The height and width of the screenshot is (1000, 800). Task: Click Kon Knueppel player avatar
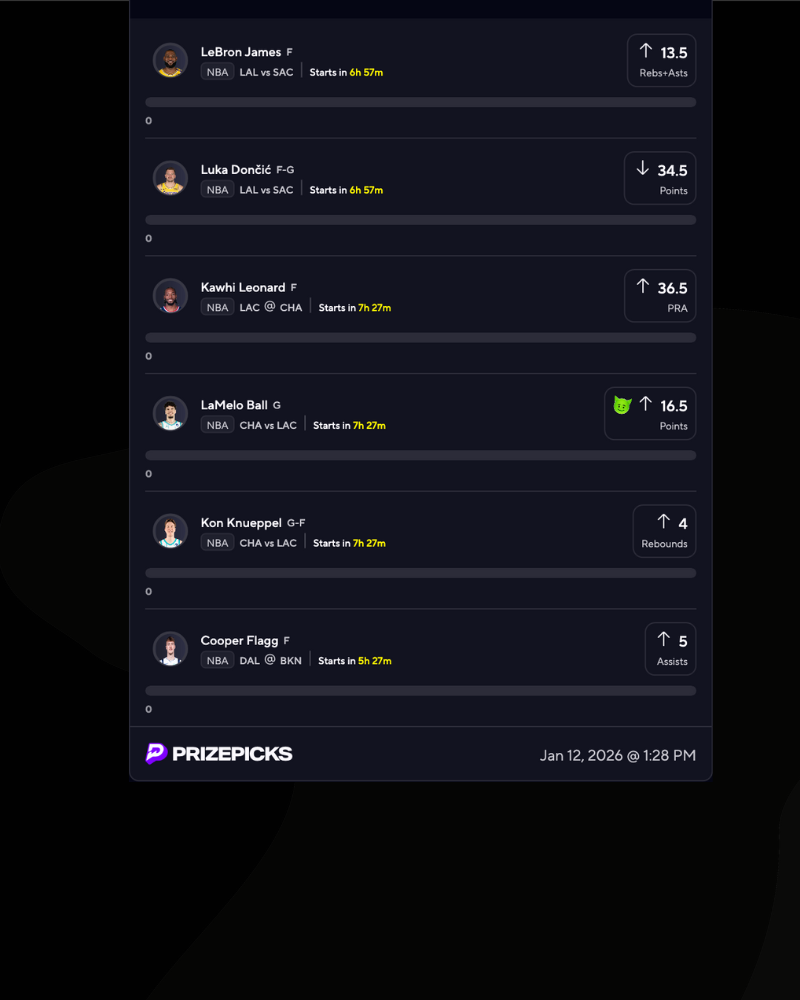point(170,531)
